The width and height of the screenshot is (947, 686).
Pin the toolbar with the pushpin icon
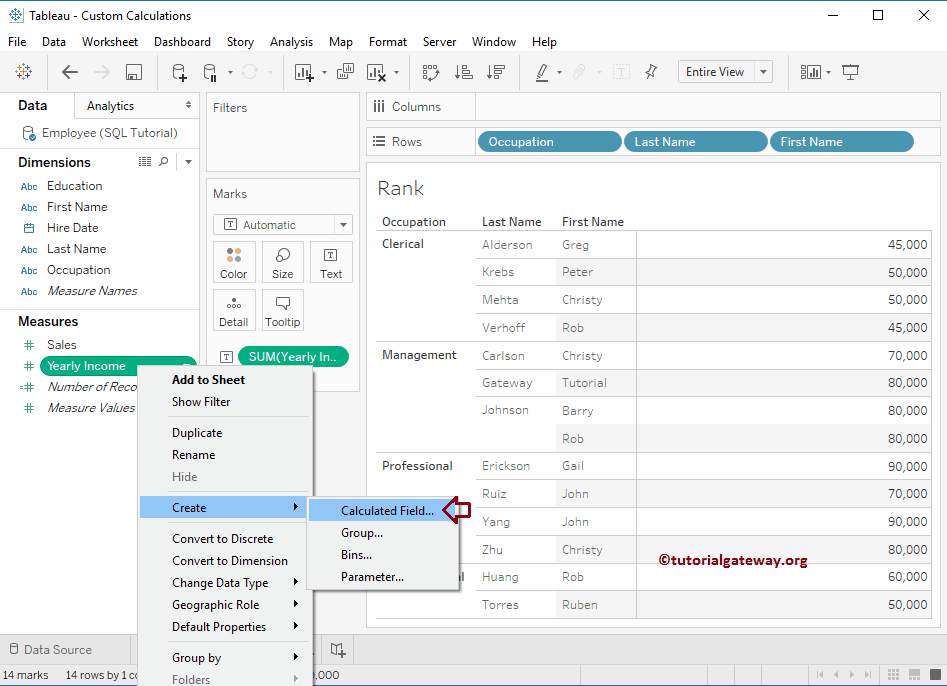(x=651, y=71)
